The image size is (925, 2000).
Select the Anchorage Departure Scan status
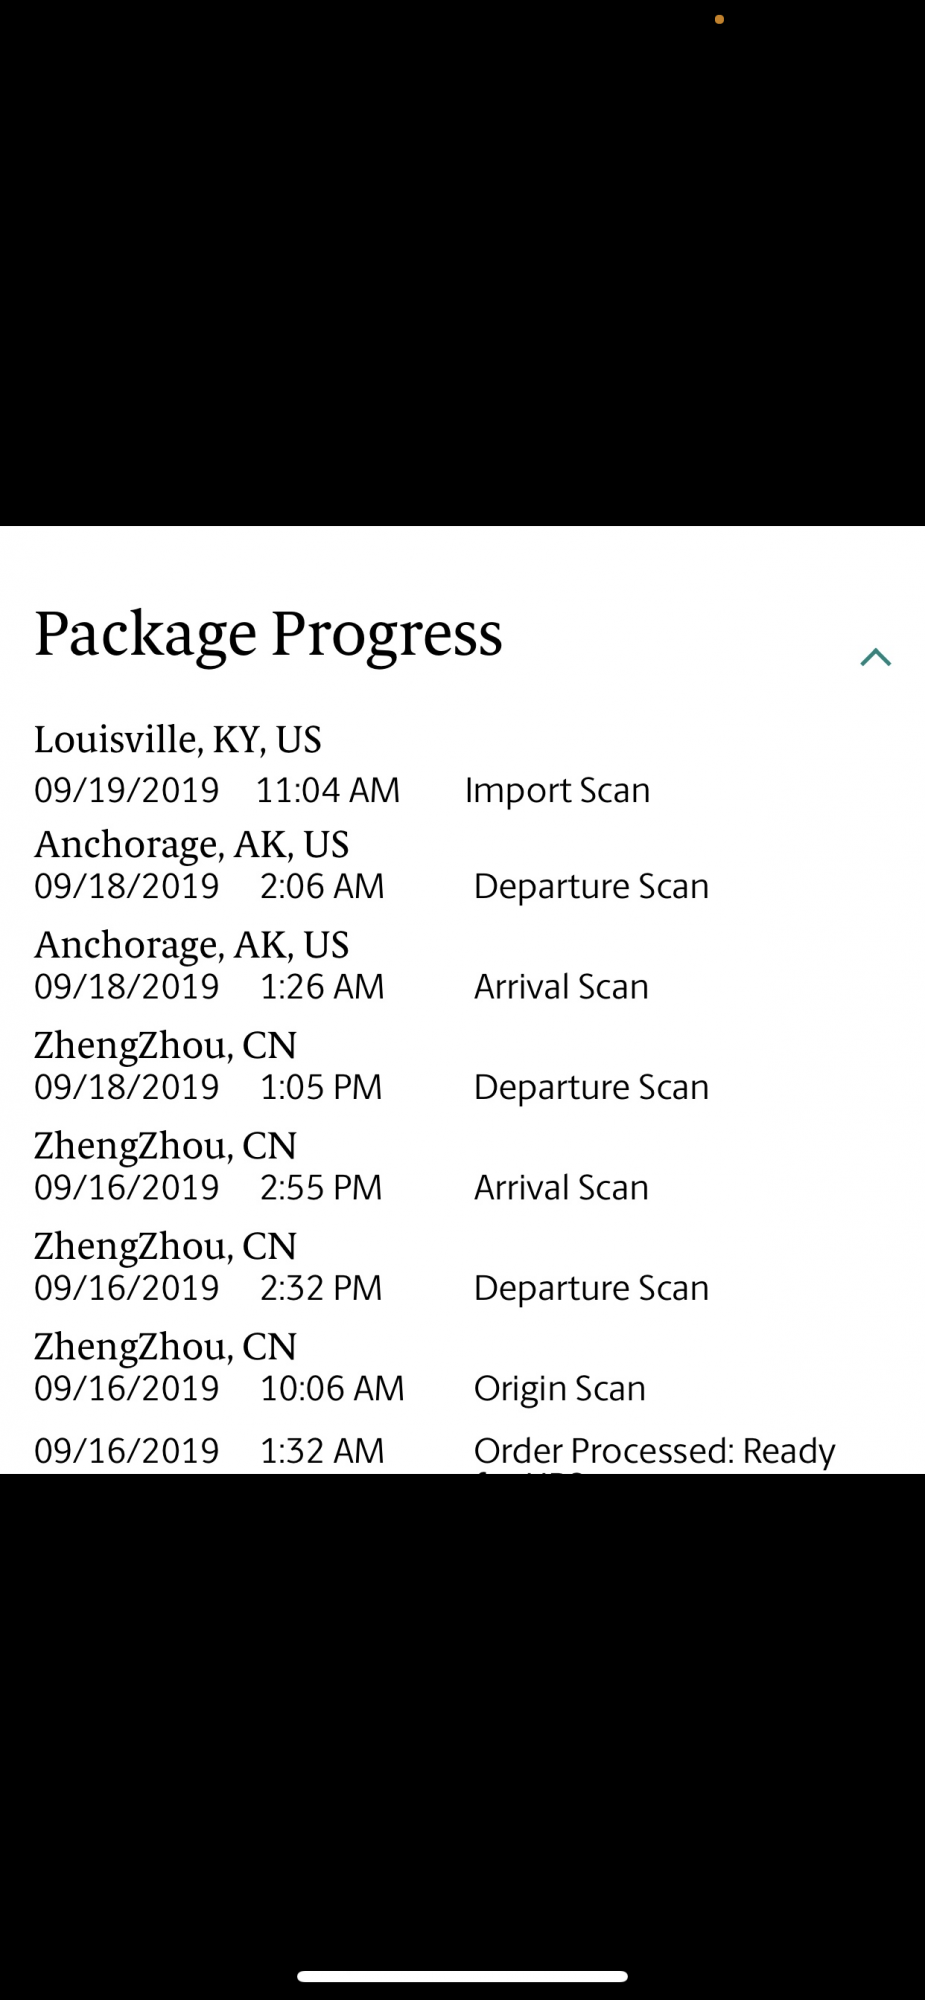pos(591,887)
